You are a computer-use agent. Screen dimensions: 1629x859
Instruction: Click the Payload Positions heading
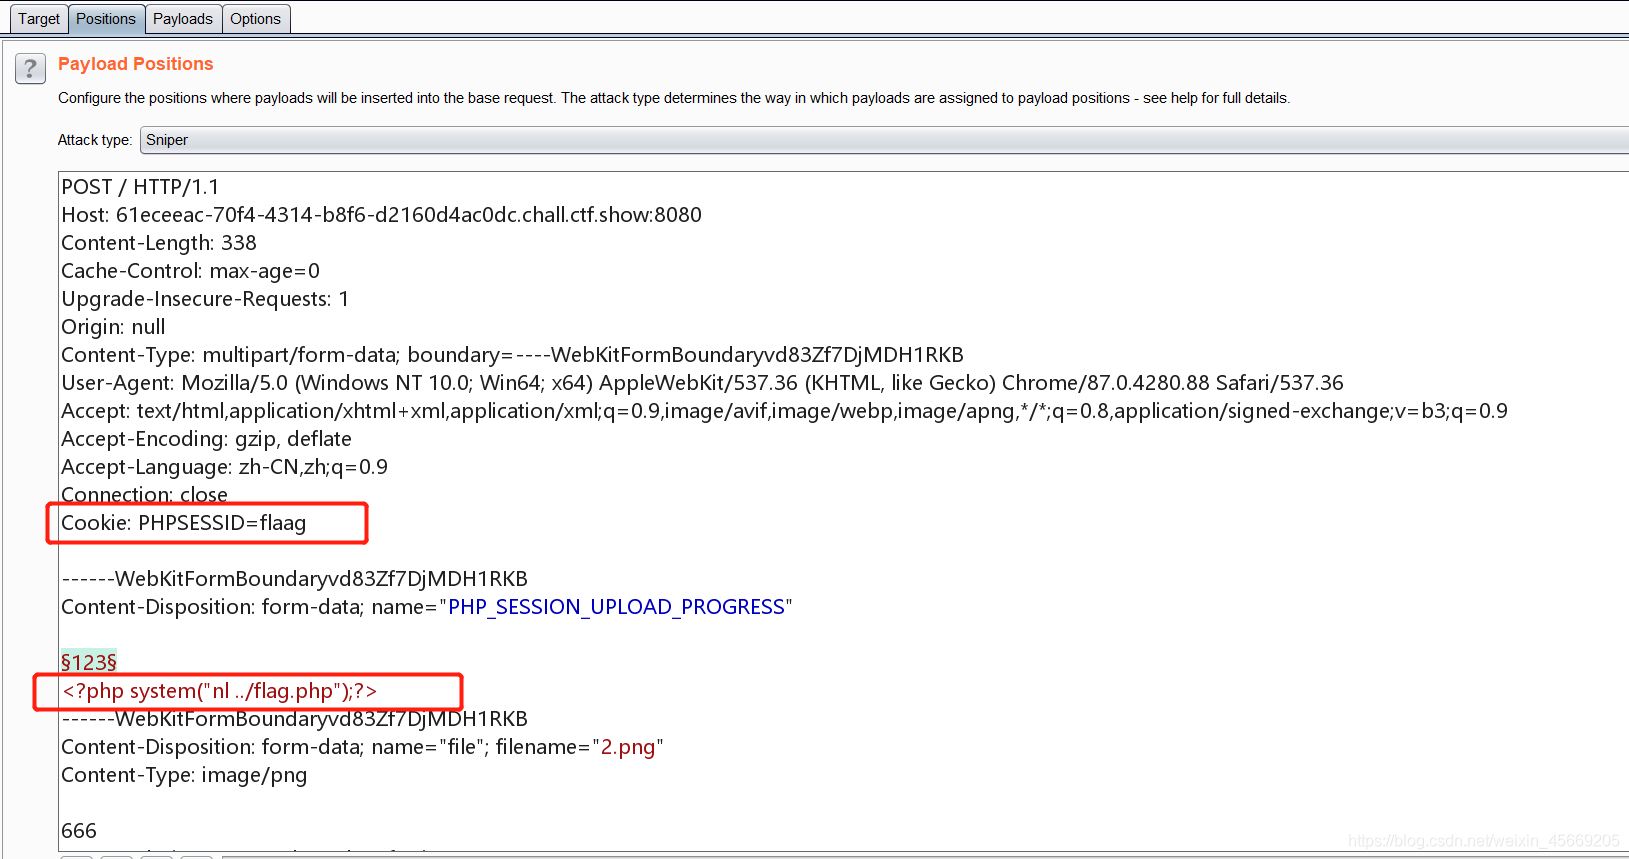pos(136,64)
